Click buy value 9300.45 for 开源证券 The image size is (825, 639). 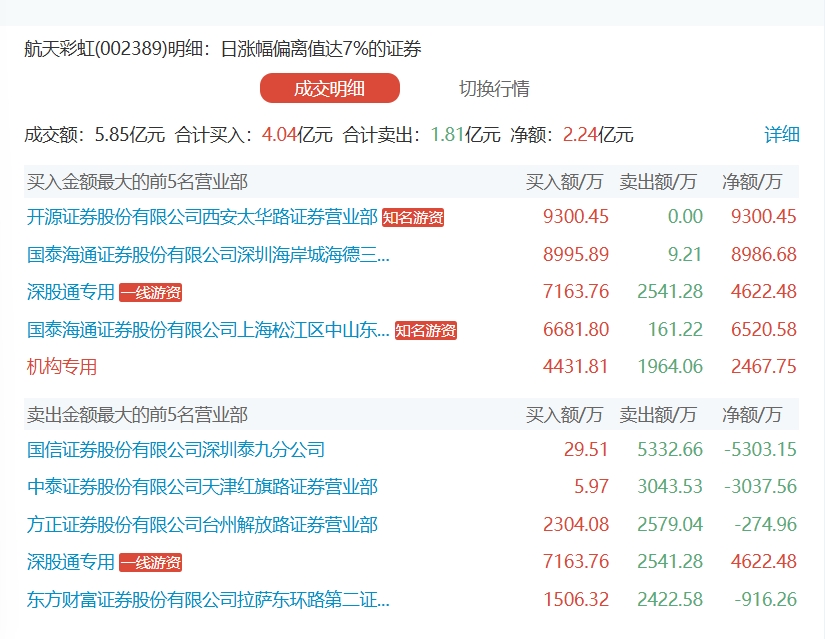[576, 217]
